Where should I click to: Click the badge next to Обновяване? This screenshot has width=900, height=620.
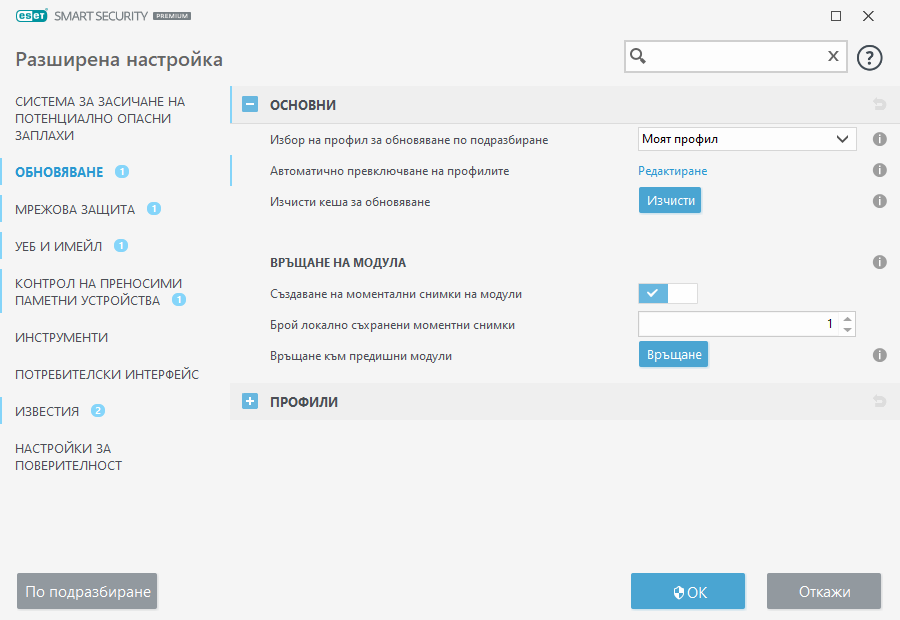[122, 171]
